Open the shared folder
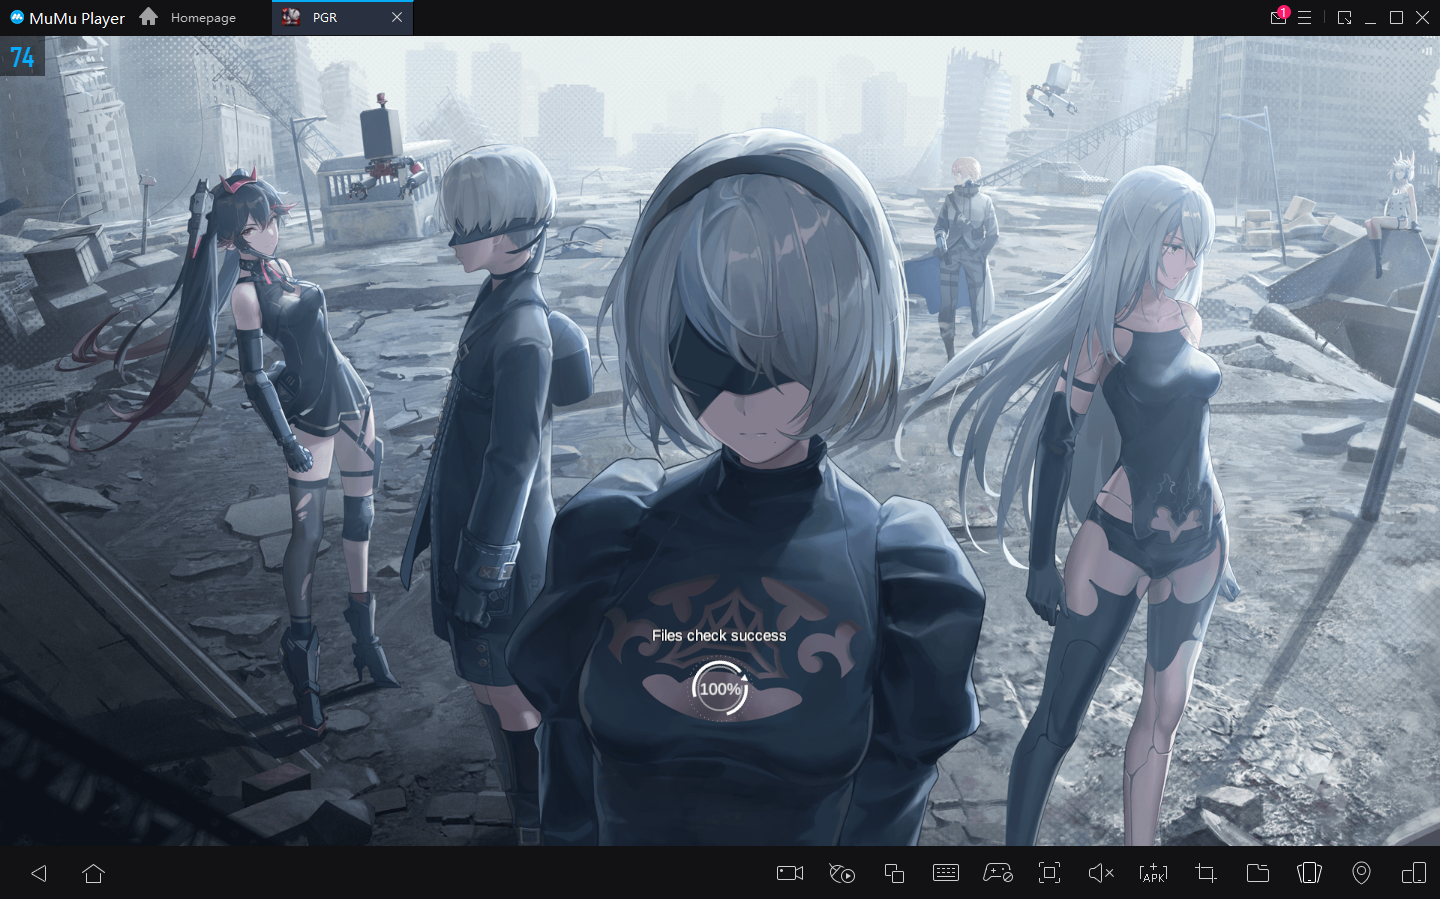Image resolution: width=1440 pixels, height=899 pixels. [1257, 873]
